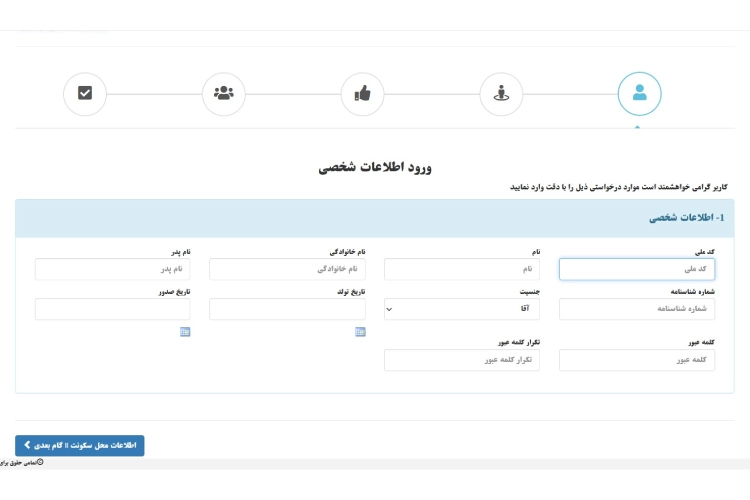
Task: Click the final checkmark step icon
Action: [x=85, y=94]
